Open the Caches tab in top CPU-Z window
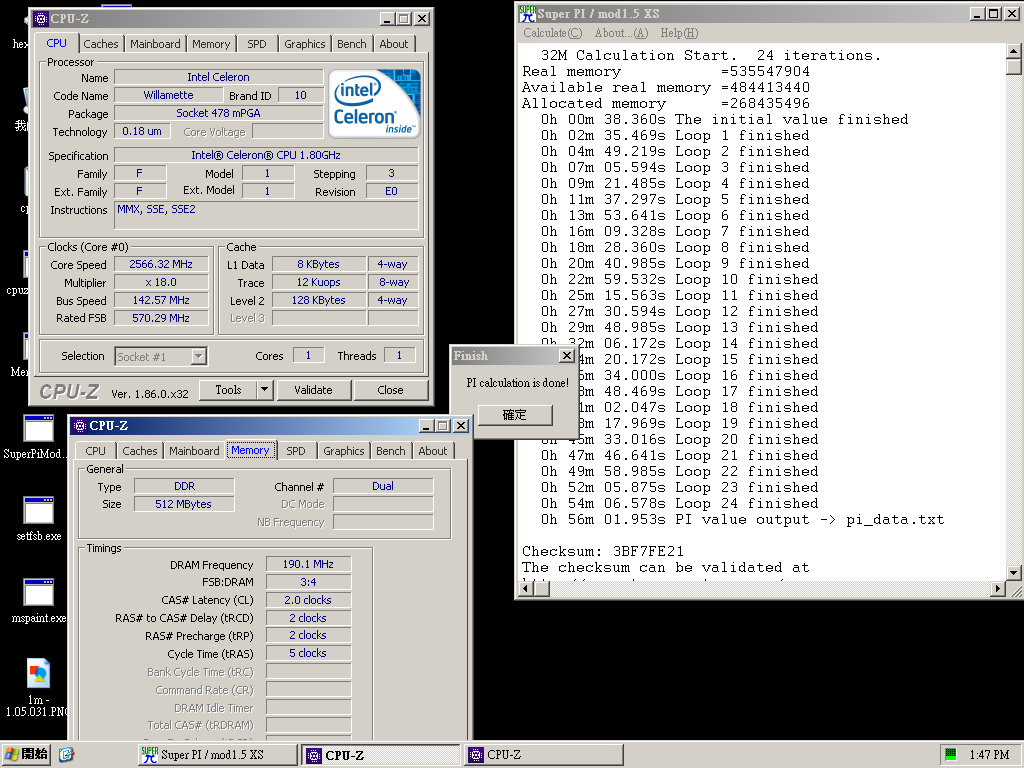The width and height of the screenshot is (1024, 768). (x=101, y=44)
